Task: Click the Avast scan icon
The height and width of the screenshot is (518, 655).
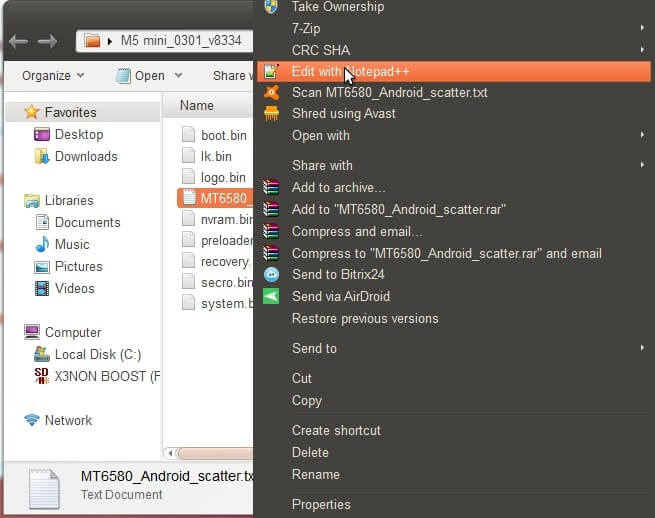Action: coord(271,92)
